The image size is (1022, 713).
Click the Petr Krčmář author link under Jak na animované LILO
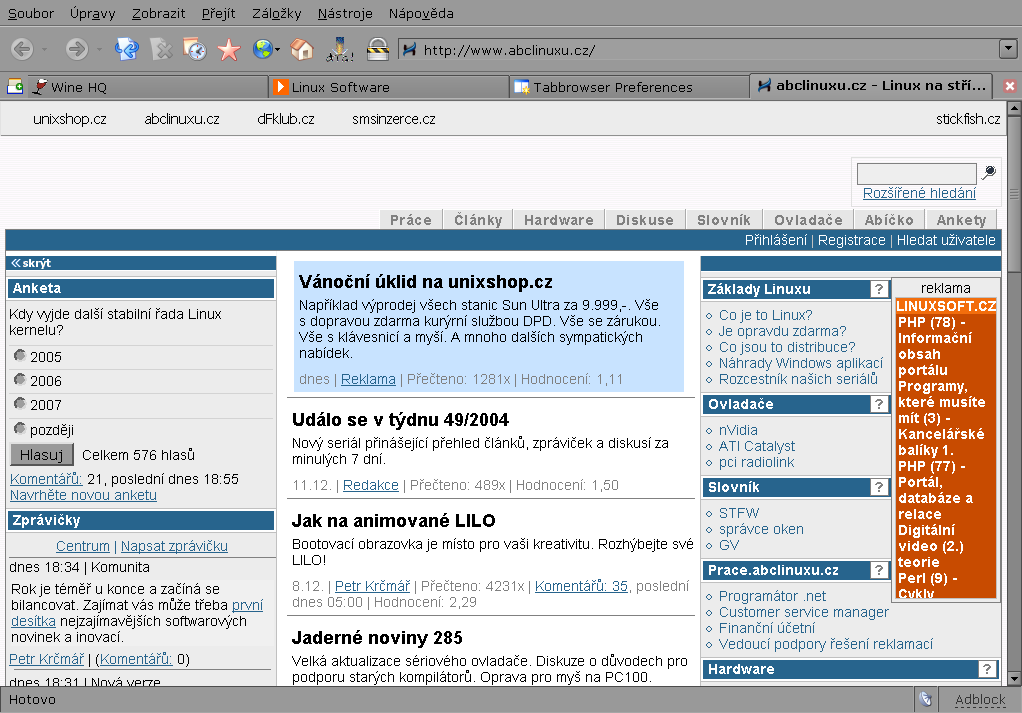(372, 586)
